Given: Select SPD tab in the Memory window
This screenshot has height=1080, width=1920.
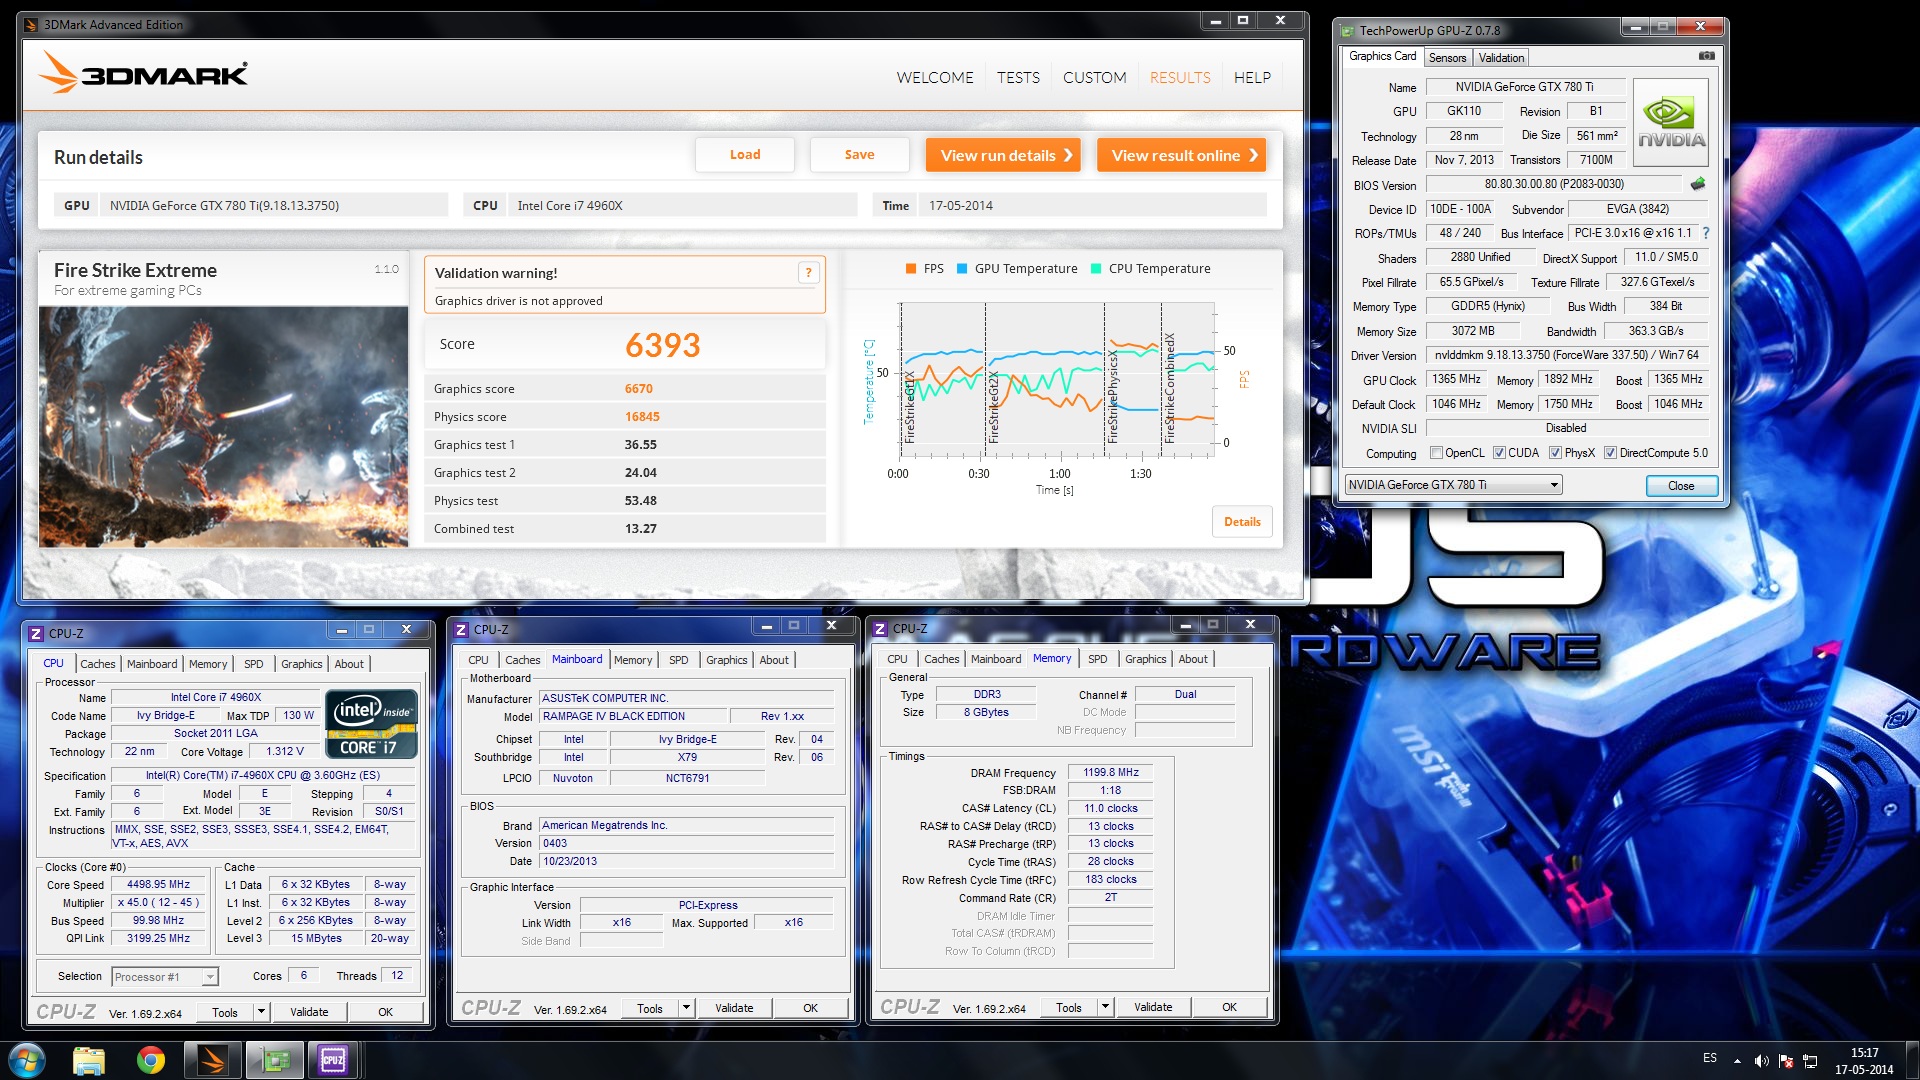Looking at the screenshot, I should click(1097, 659).
